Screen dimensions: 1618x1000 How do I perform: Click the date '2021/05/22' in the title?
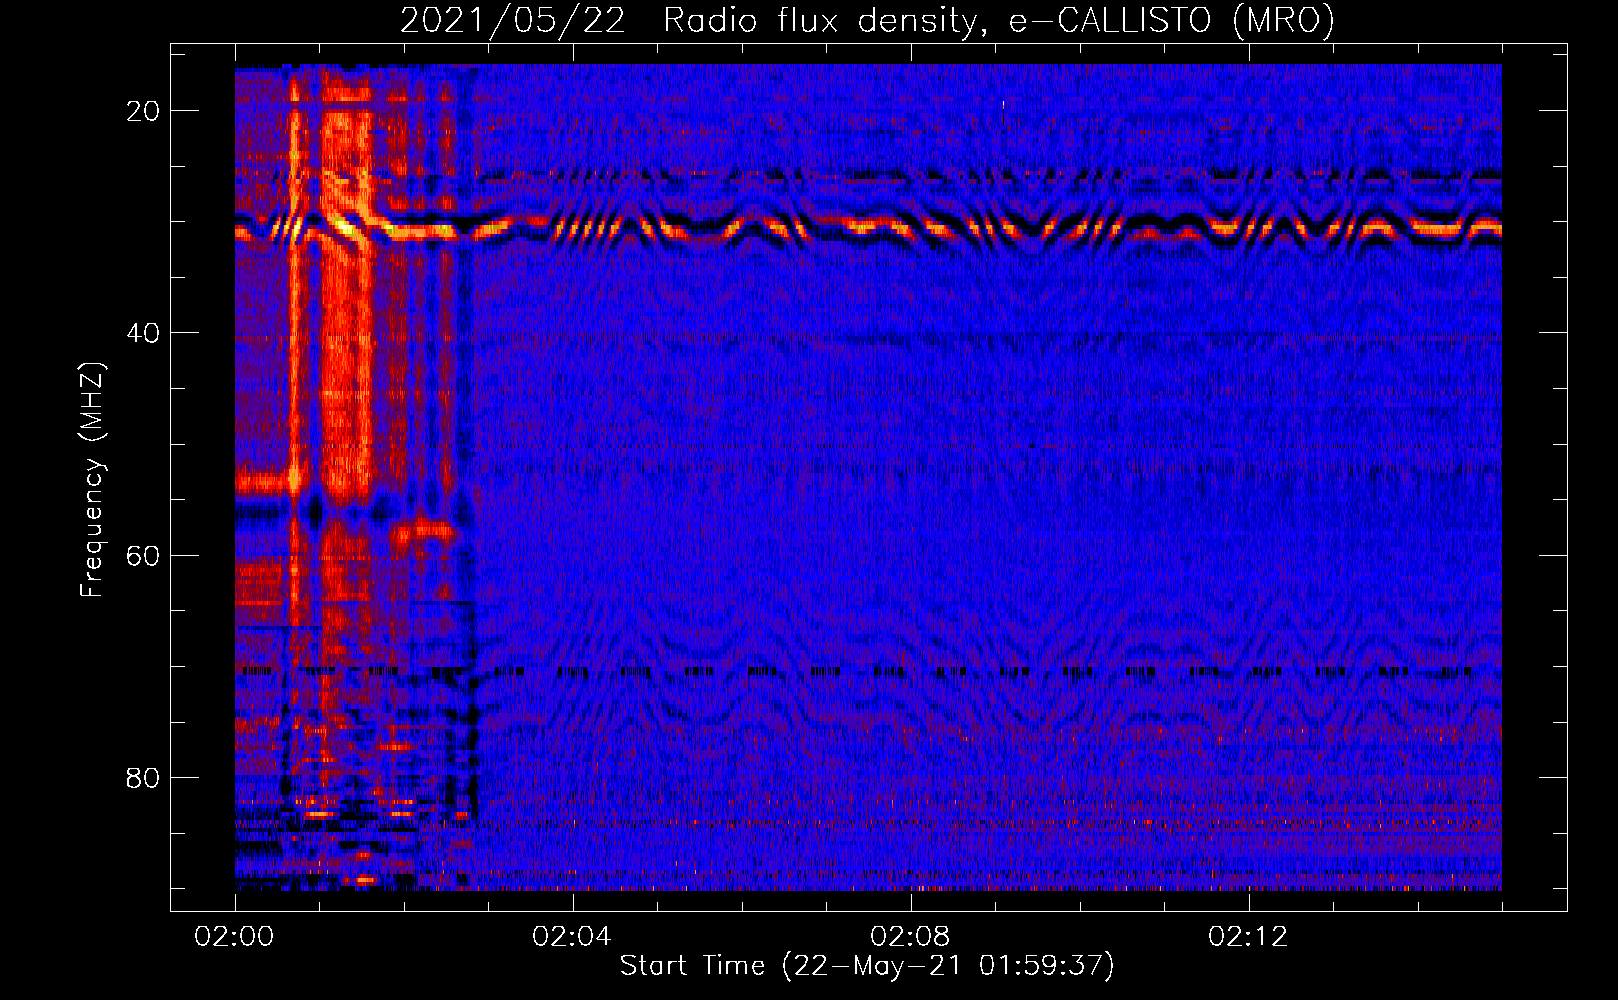[x=512, y=21]
